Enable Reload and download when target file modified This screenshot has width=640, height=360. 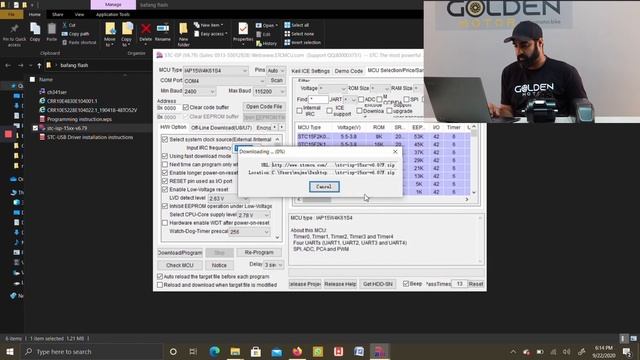point(160,285)
